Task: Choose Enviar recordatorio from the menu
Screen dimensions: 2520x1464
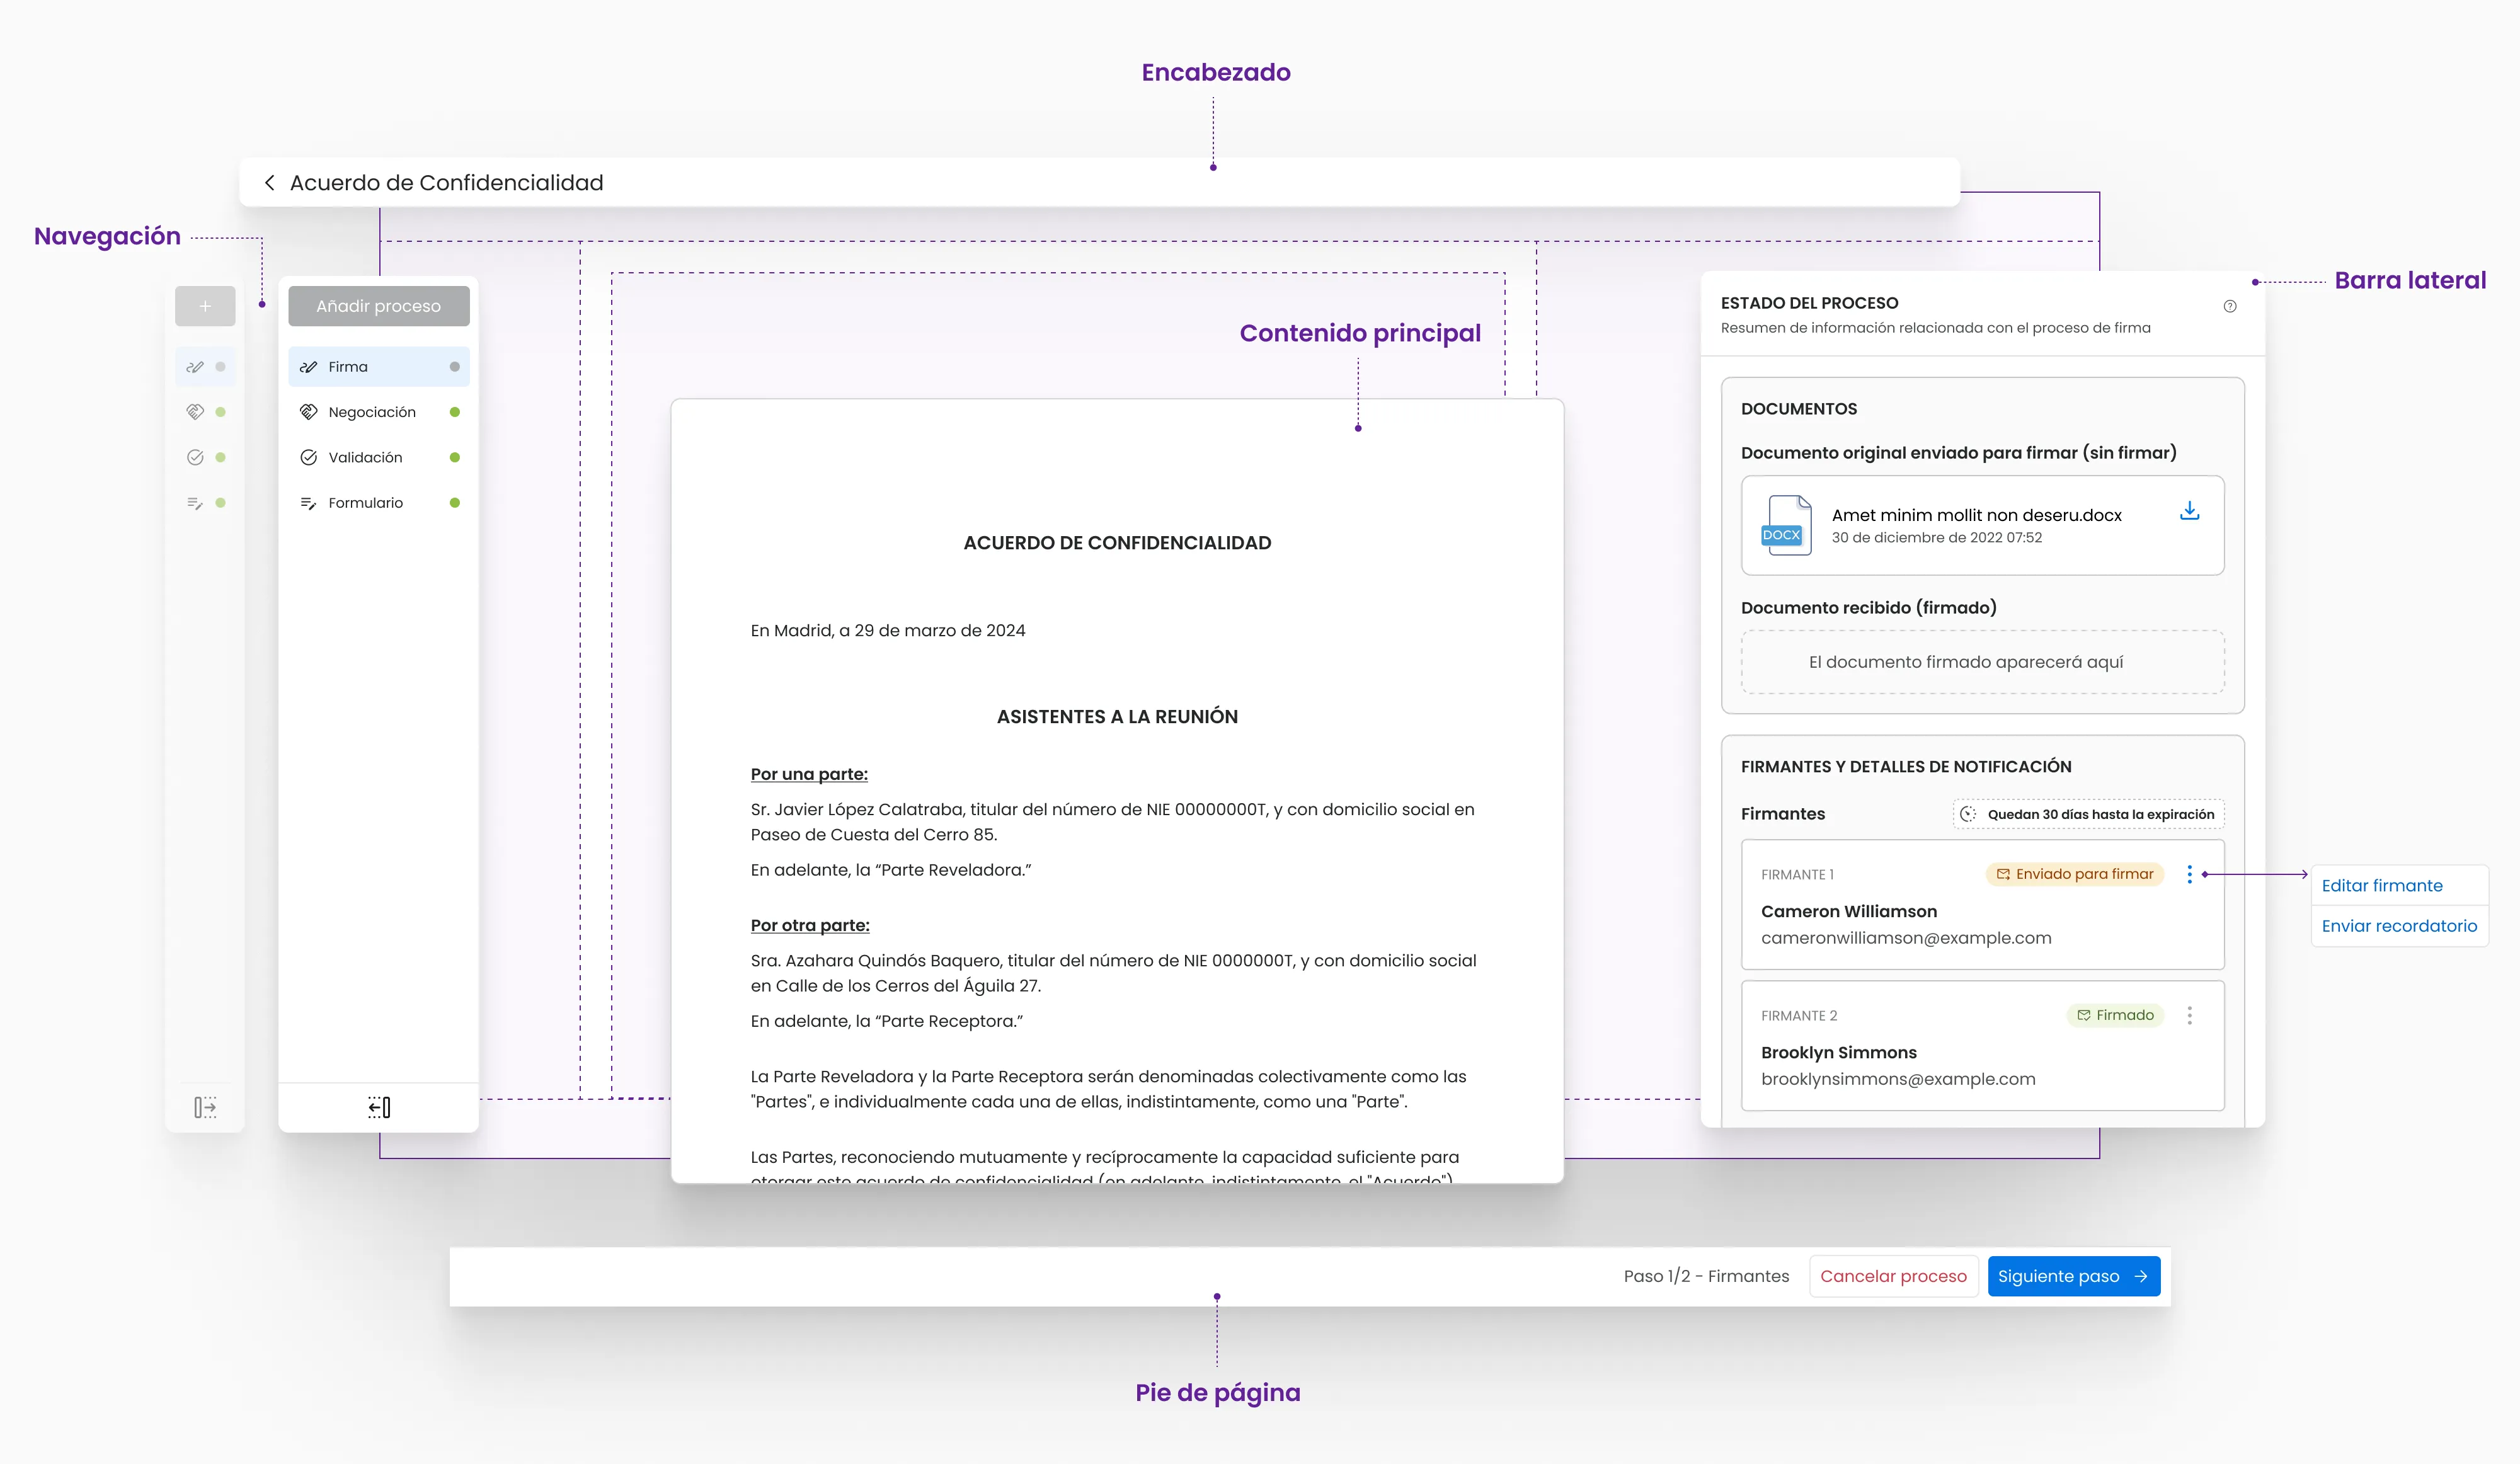Action: click(x=2399, y=926)
